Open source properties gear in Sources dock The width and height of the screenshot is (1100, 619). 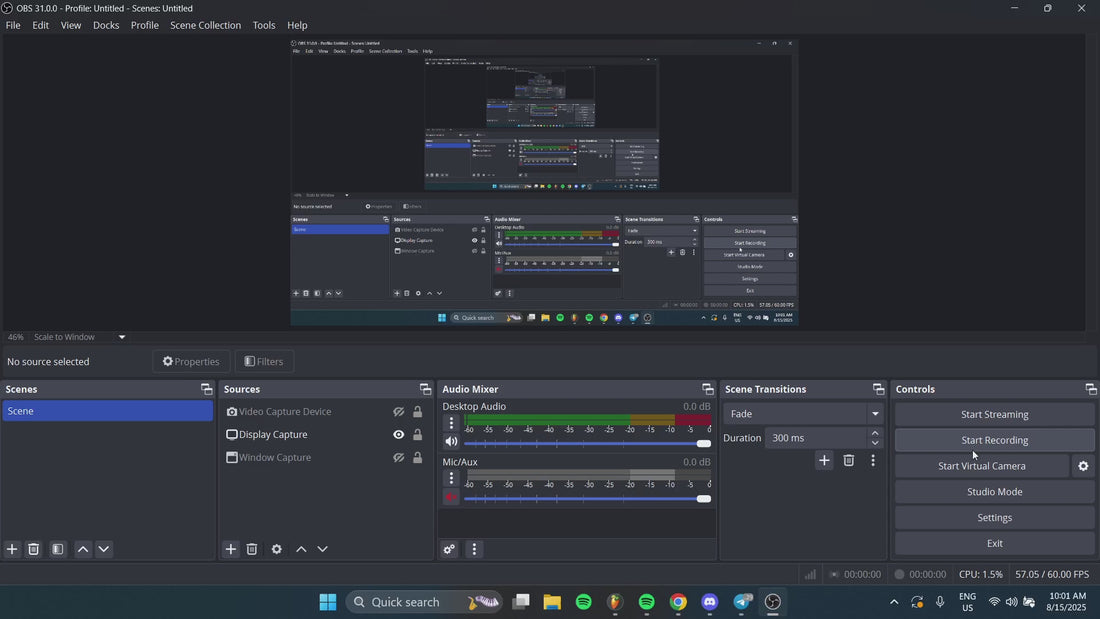[x=276, y=549]
